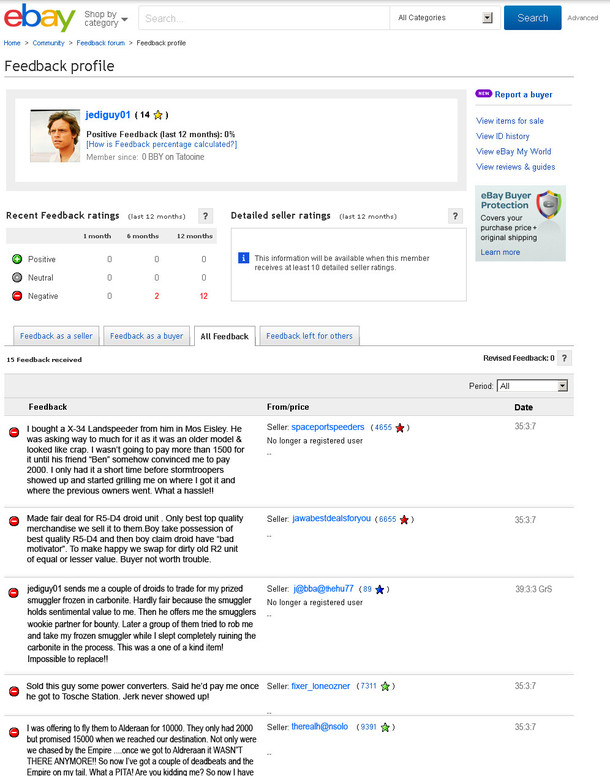Screen dimensions: 610x776
Task: Switch to Feedback as a seller tab
Action: [56, 336]
